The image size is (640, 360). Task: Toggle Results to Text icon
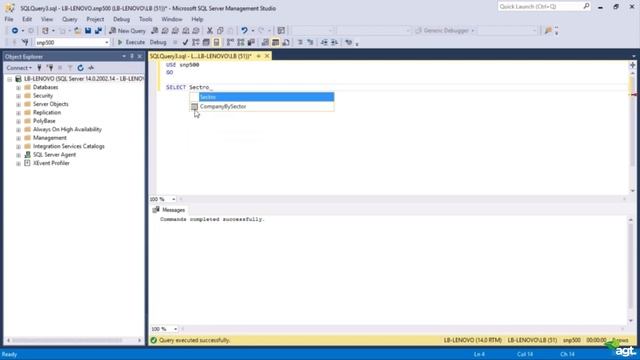pos(265,42)
